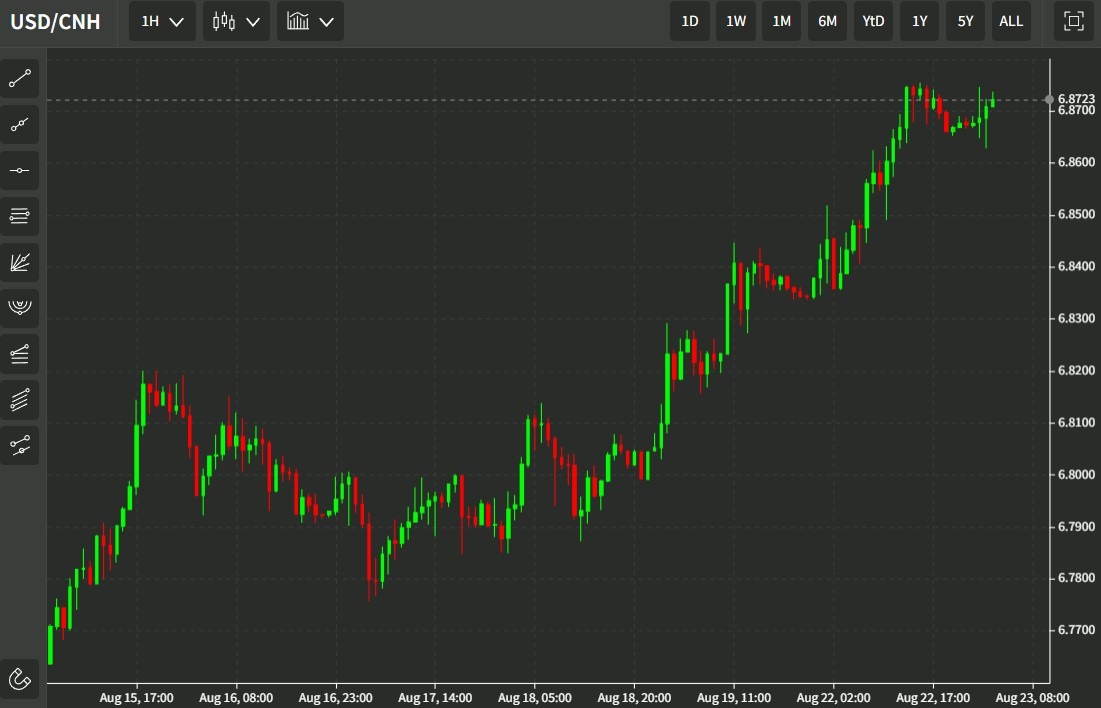This screenshot has width=1101, height=708.
Task: Click the current price marker dot on axis
Action: click(x=1050, y=100)
